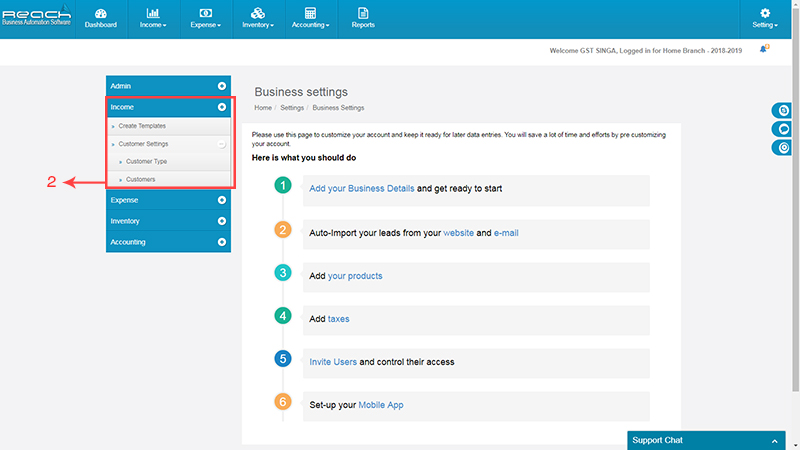The height and width of the screenshot is (450, 800).
Task: Click the orange step 6 circle icon
Action: (283, 402)
